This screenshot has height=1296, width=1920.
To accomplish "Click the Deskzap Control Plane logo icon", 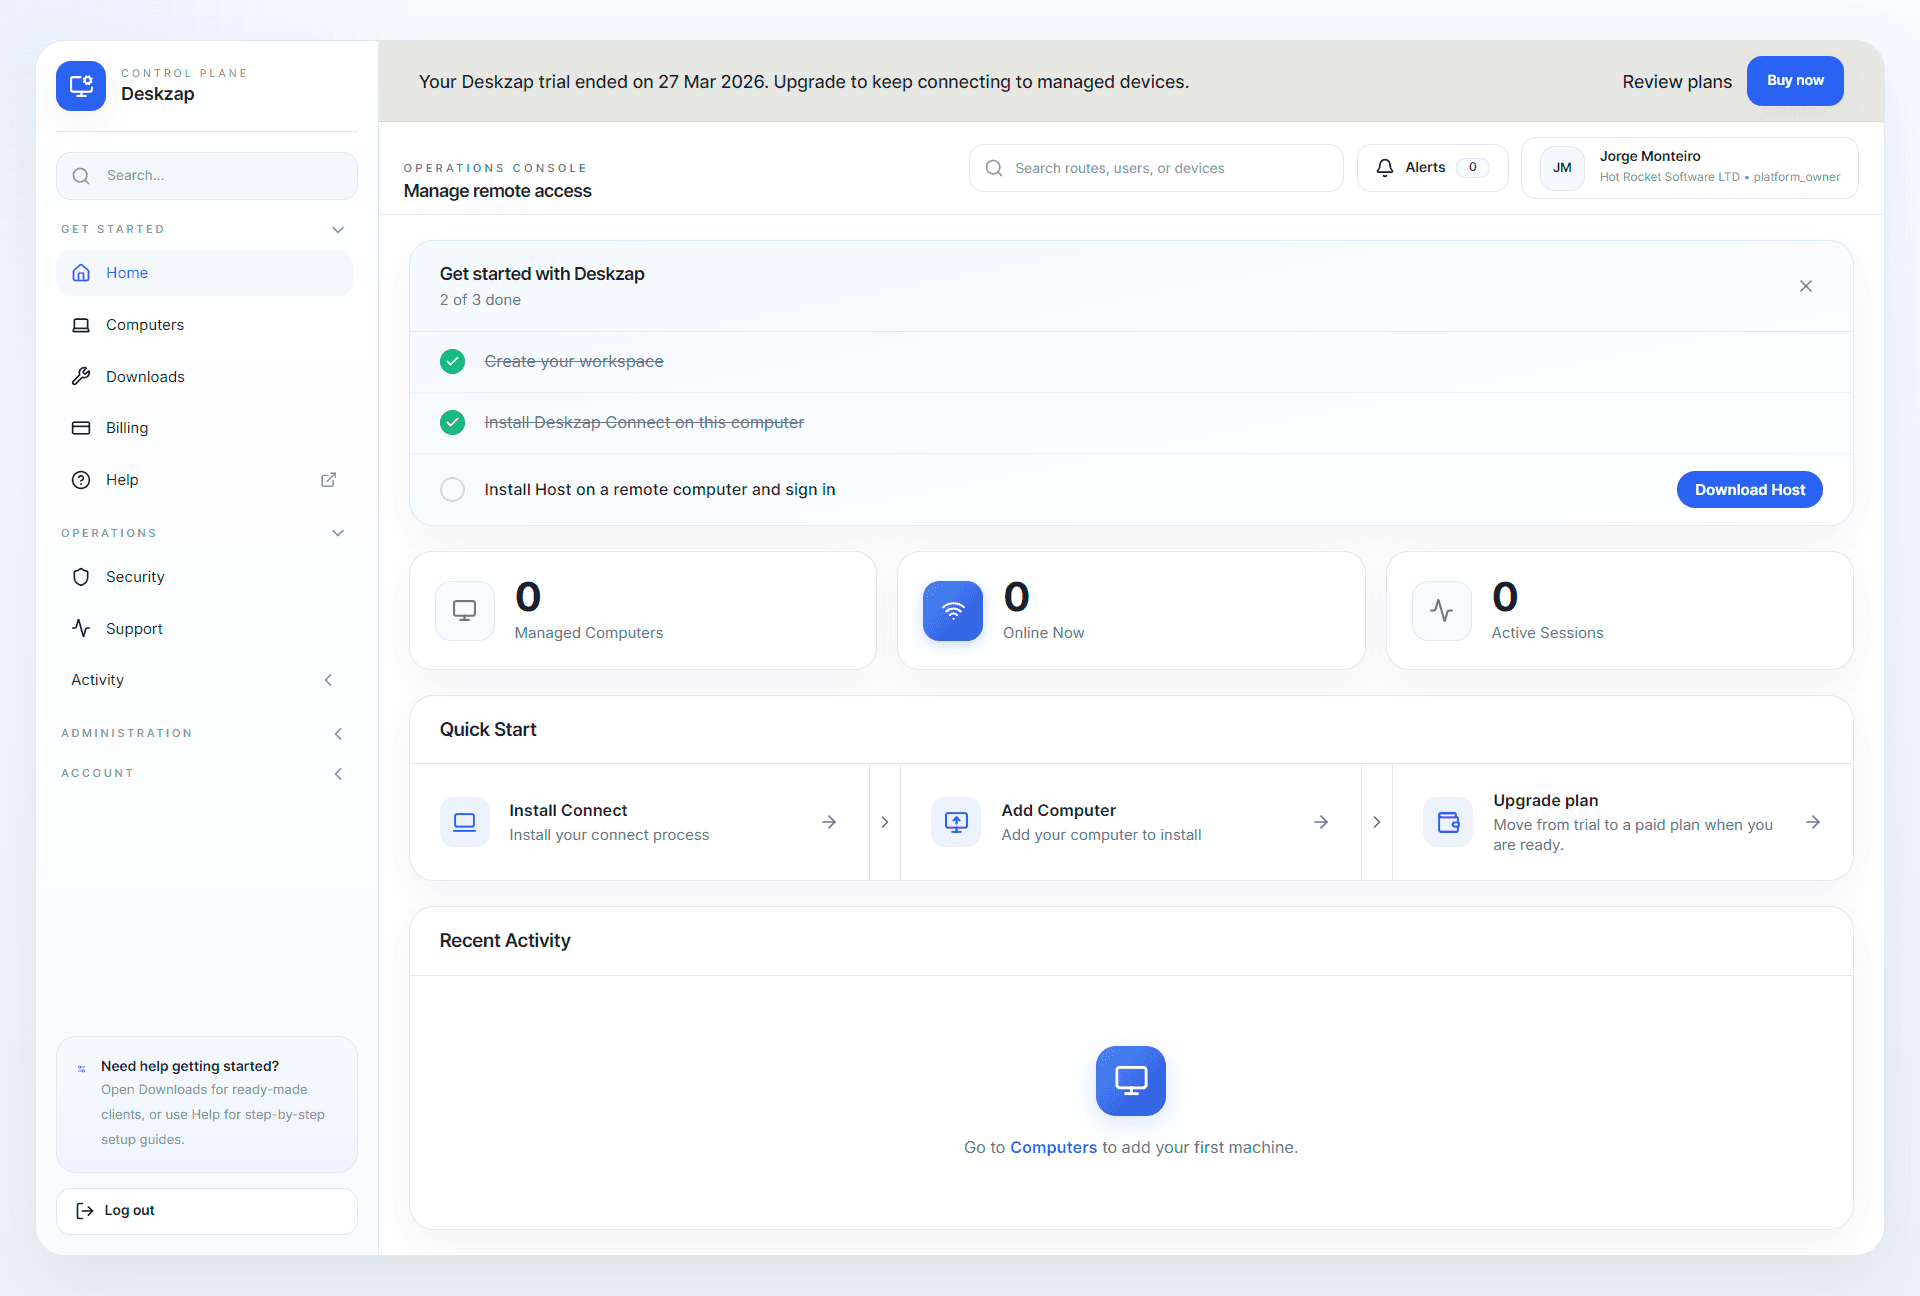I will coord(80,86).
